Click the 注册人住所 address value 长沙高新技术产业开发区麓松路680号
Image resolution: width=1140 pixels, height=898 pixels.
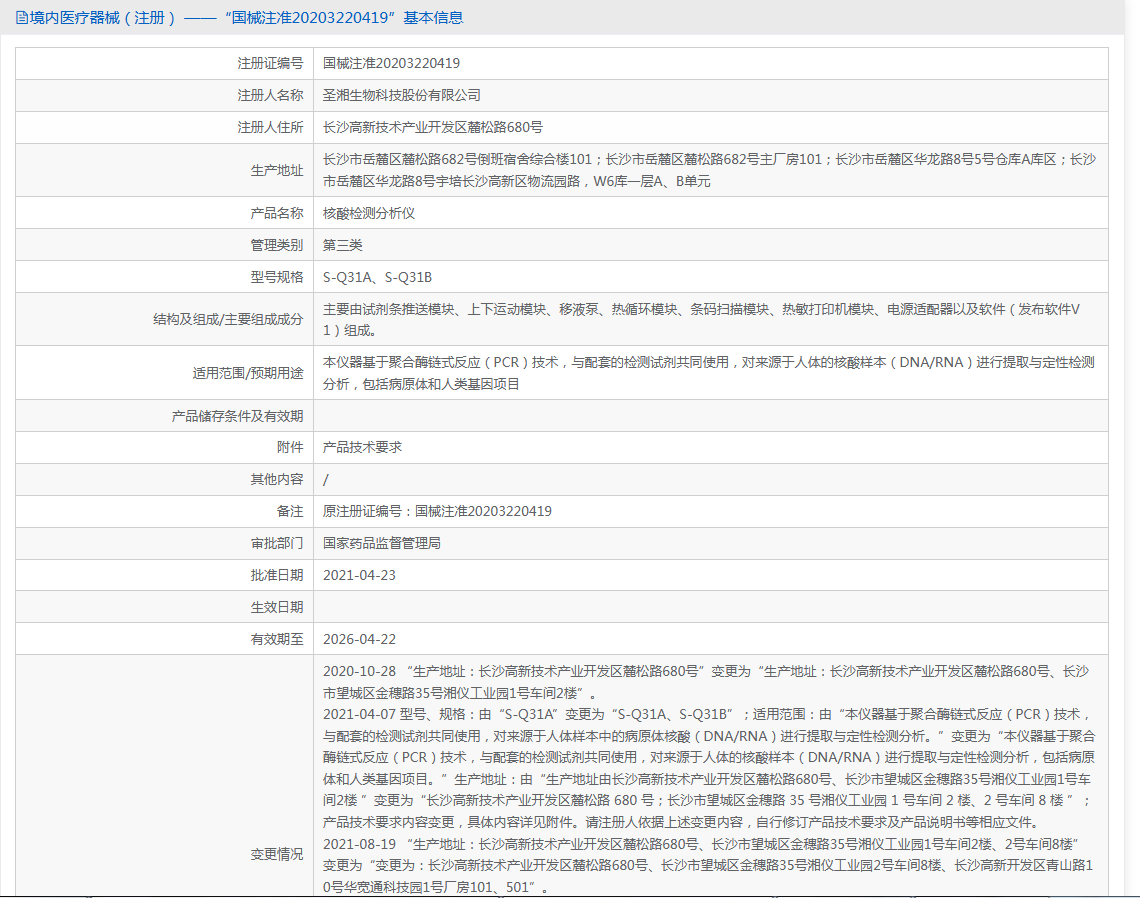433,127
